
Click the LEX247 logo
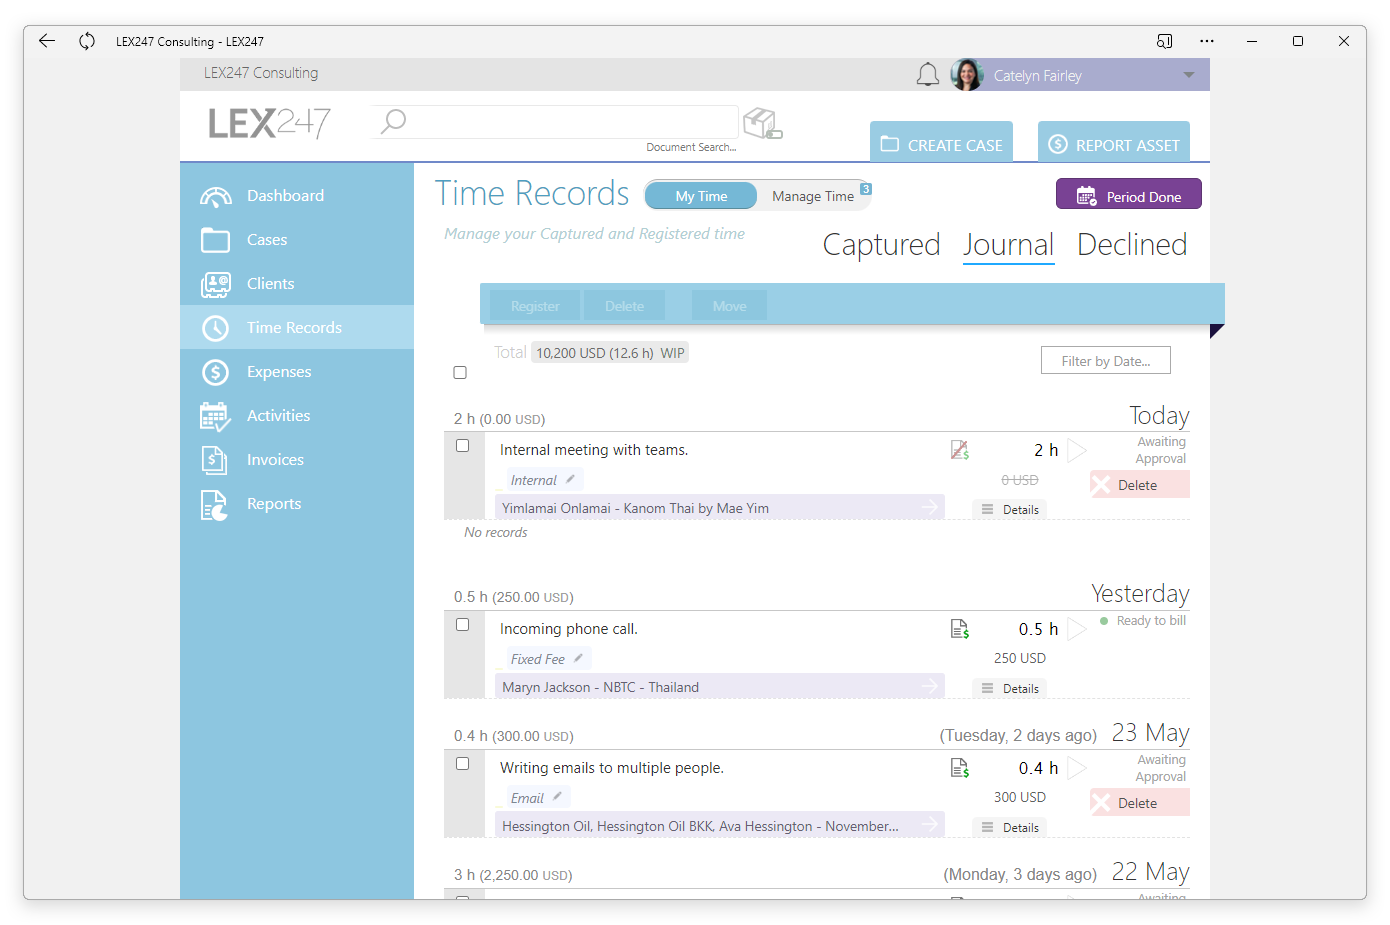(x=270, y=123)
